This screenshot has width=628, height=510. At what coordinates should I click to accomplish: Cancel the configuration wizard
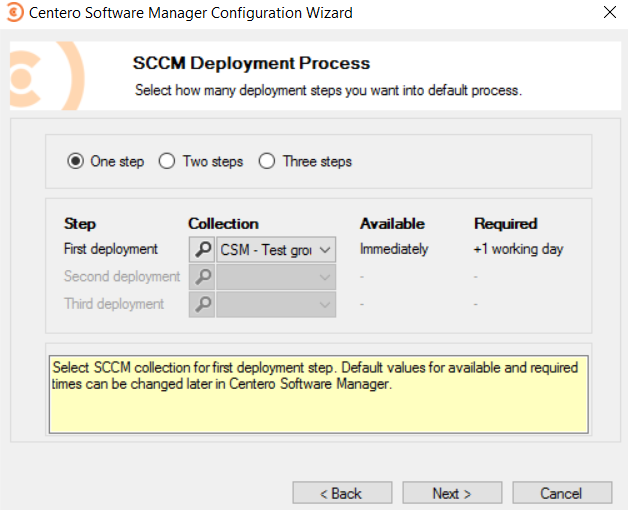pyautogui.click(x=561, y=493)
